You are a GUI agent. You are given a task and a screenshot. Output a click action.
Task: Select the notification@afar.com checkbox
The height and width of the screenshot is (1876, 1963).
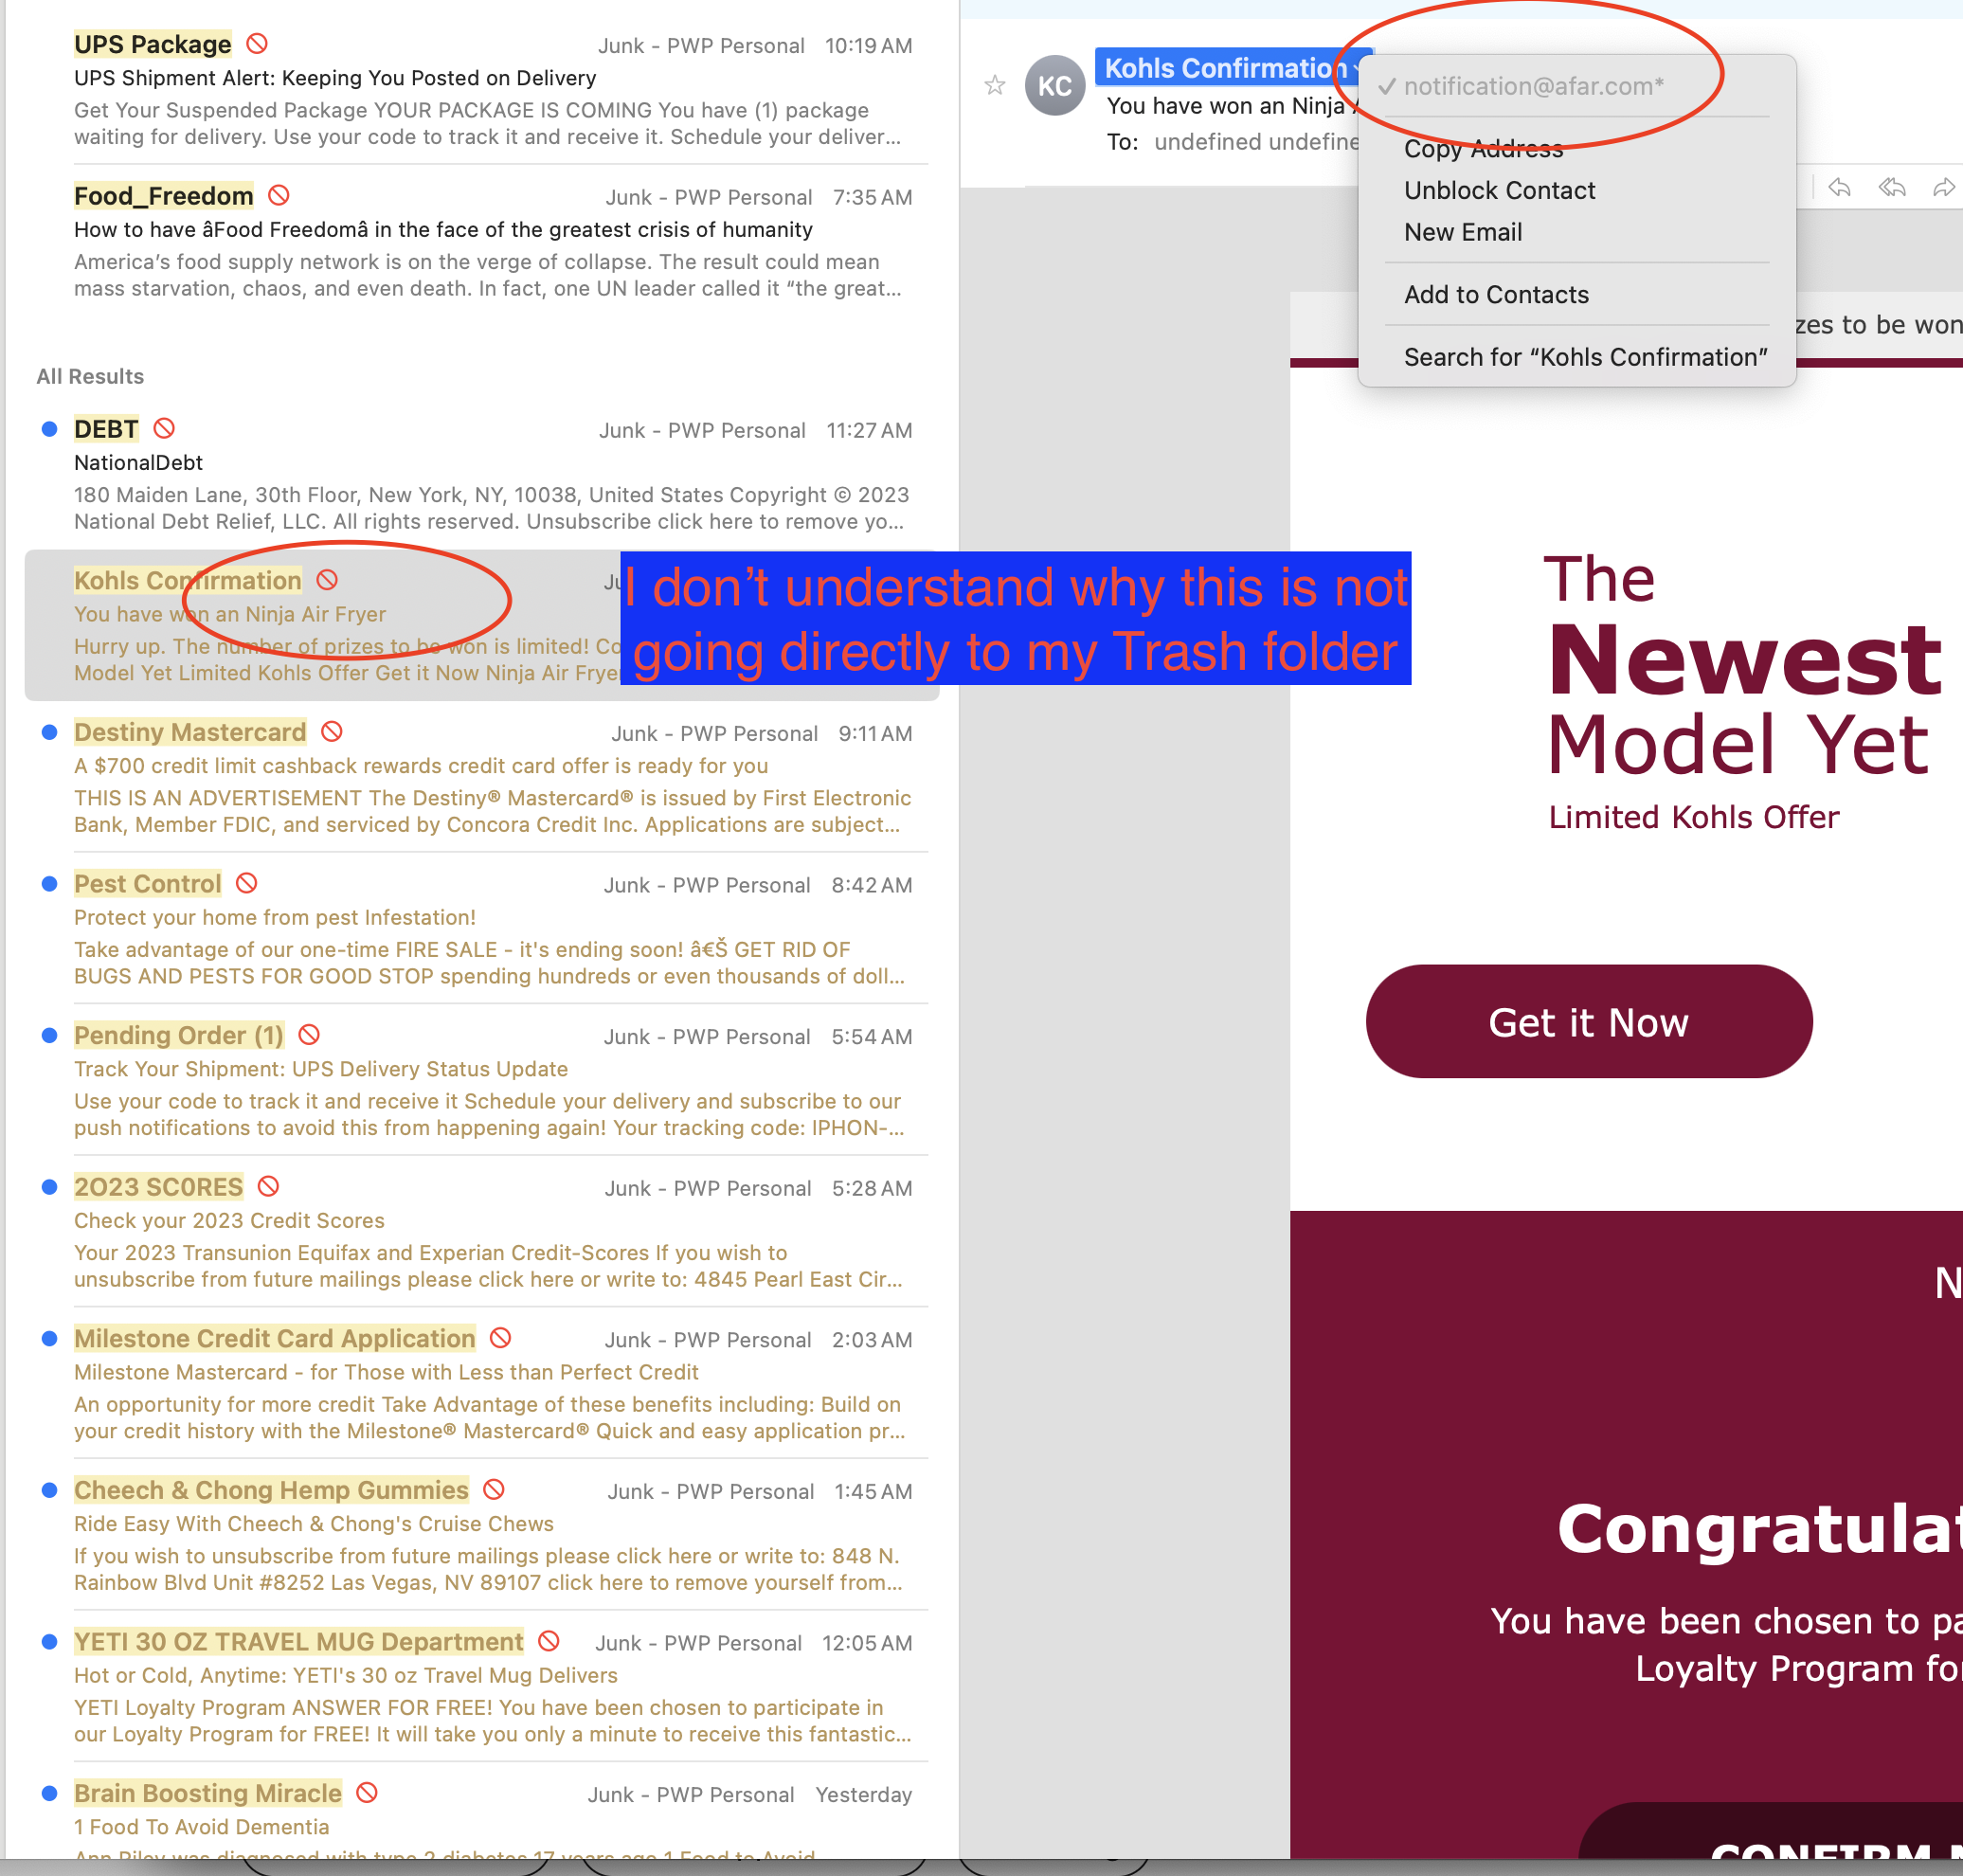[1386, 84]
